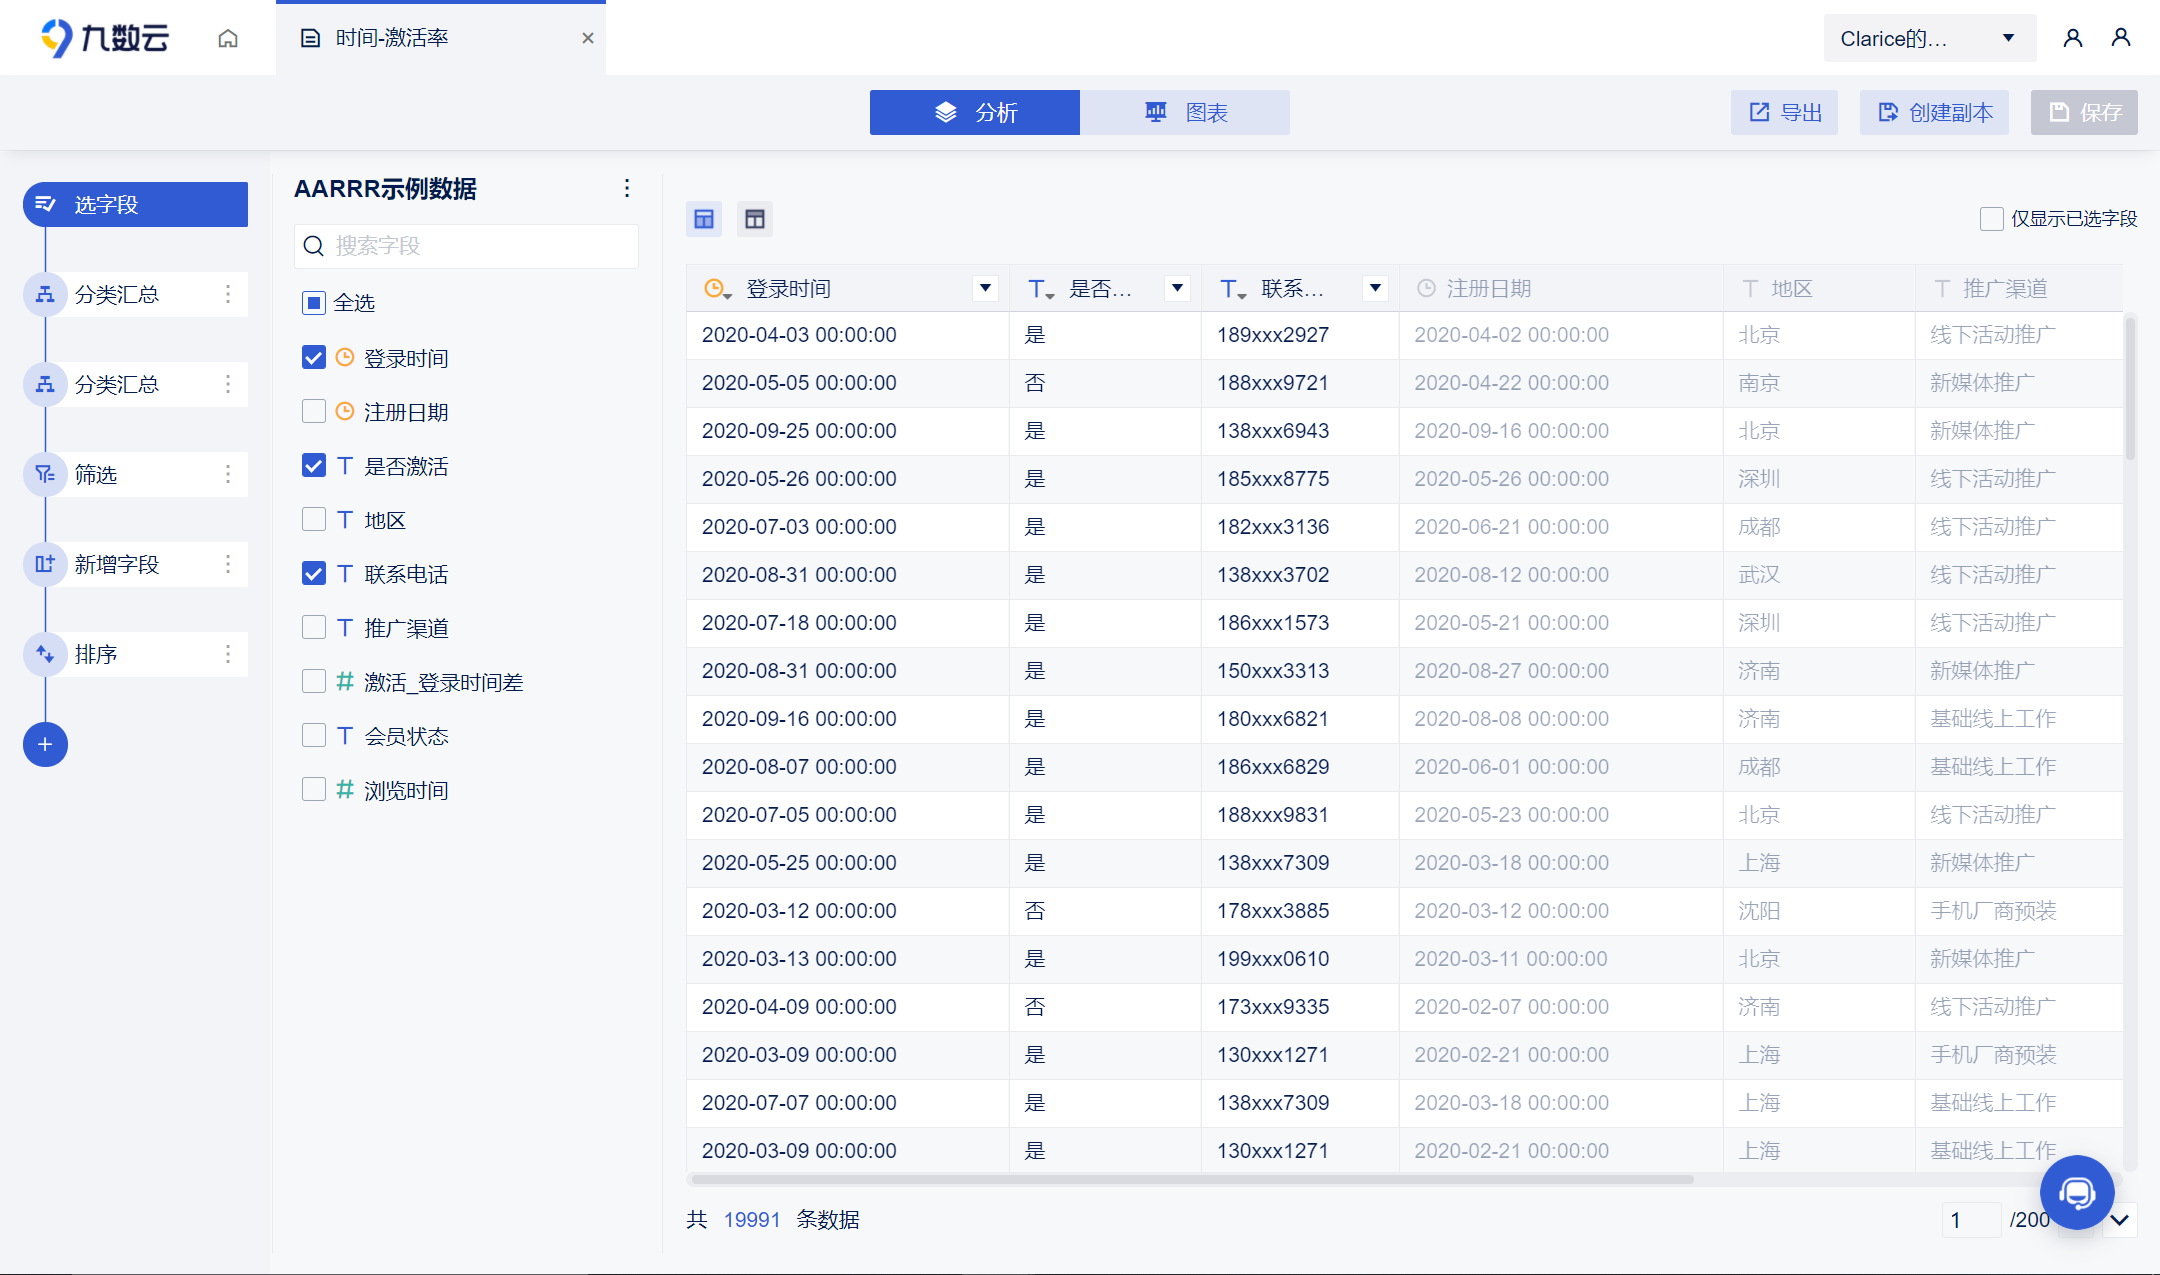Switch to the 图表 tab
Viewport: 2160px width, 1275px height.
click(x=1185, y=112)
